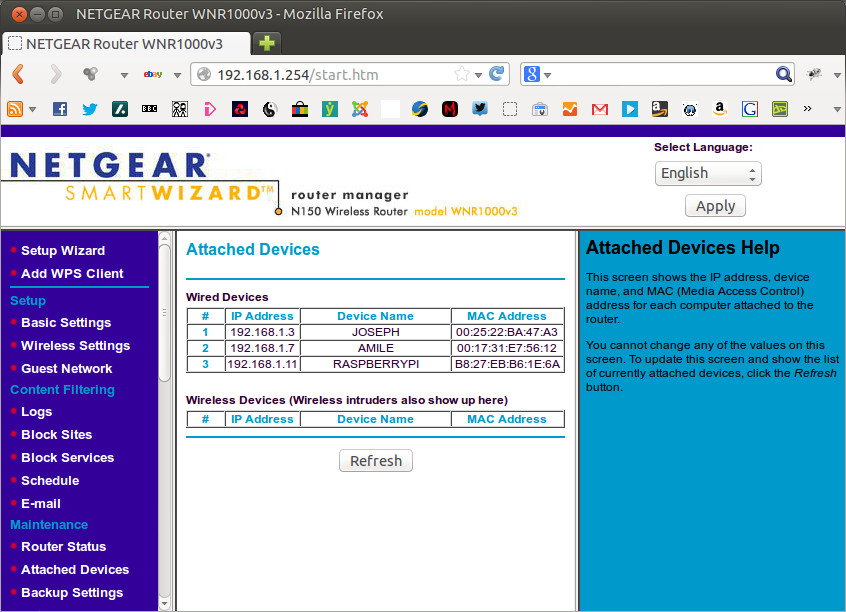Open the blue play-arrow bookmark icon
The width and height of the screenshot is (846, 612).
pos(630,109)
